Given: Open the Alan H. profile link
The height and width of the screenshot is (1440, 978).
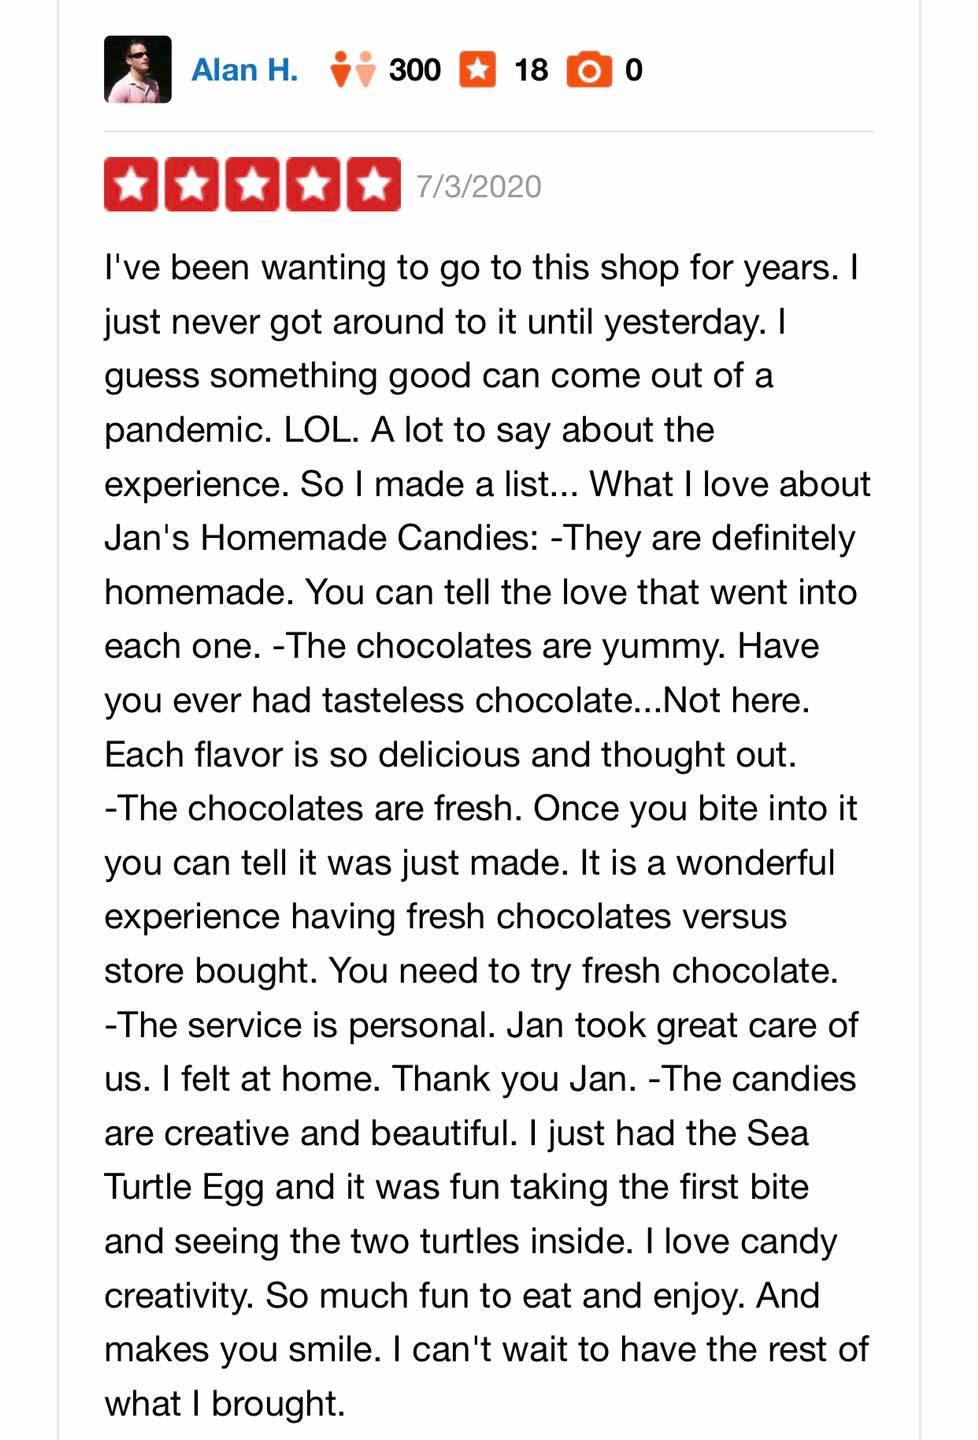Looking at the screenshot, I should tap(245, 70).
